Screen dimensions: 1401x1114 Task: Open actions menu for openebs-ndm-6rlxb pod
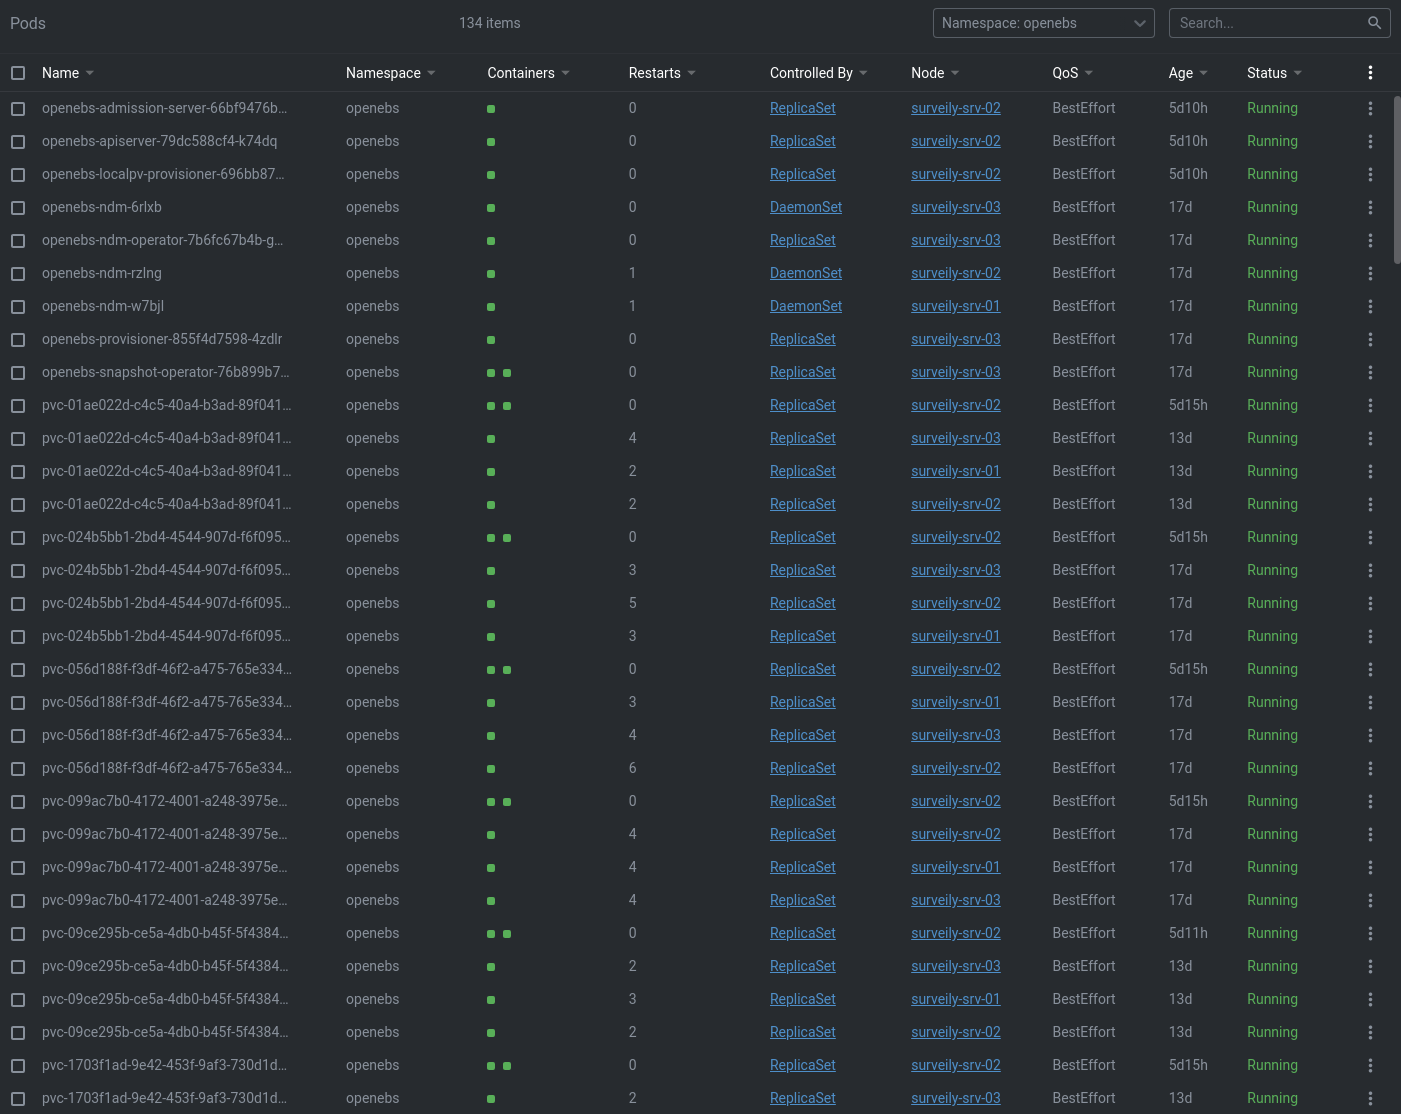point(1370,207)
